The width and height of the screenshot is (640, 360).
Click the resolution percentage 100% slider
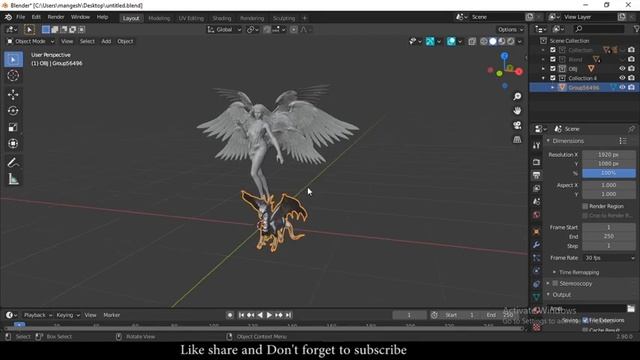pyautogui.click(x=609, y=173)
